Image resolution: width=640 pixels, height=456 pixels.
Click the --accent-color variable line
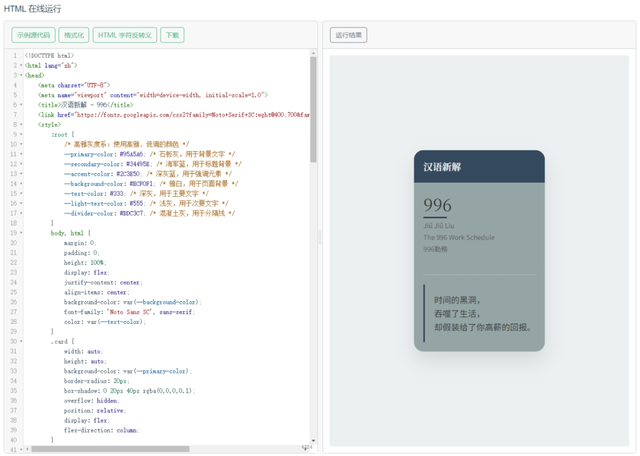(x=148, y=174)
